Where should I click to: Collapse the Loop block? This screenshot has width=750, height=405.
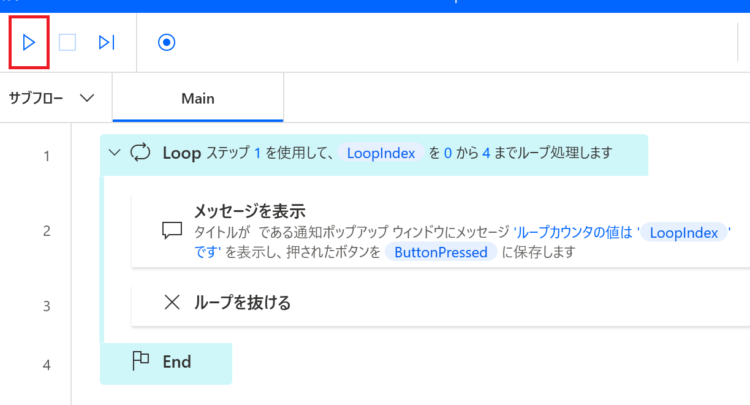tap(114, 153)
